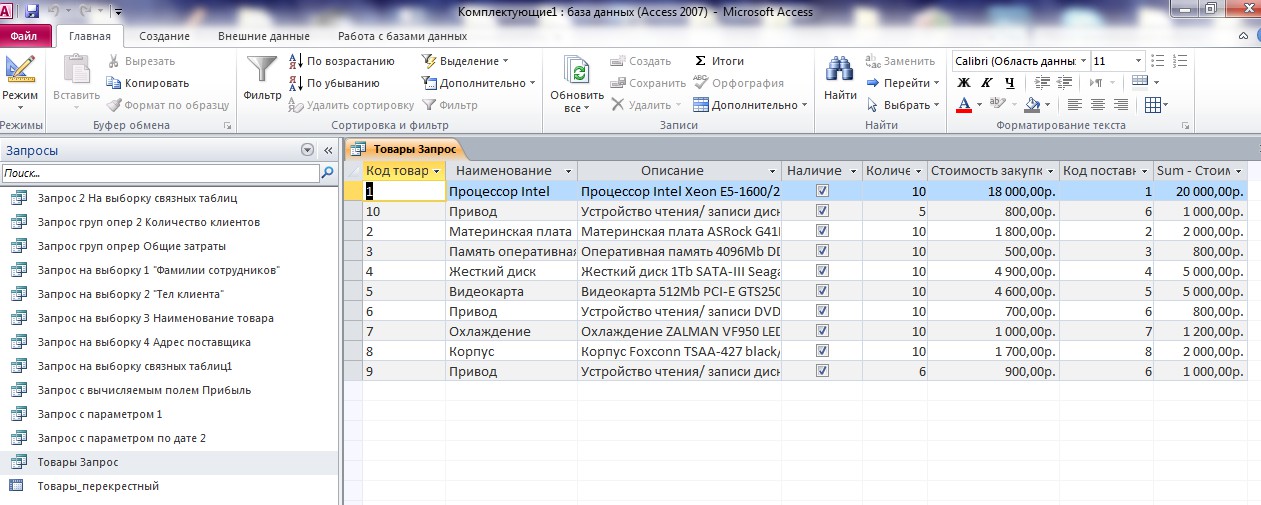
Task: Open navigation pane Запросы category menu
Action: 307,150
